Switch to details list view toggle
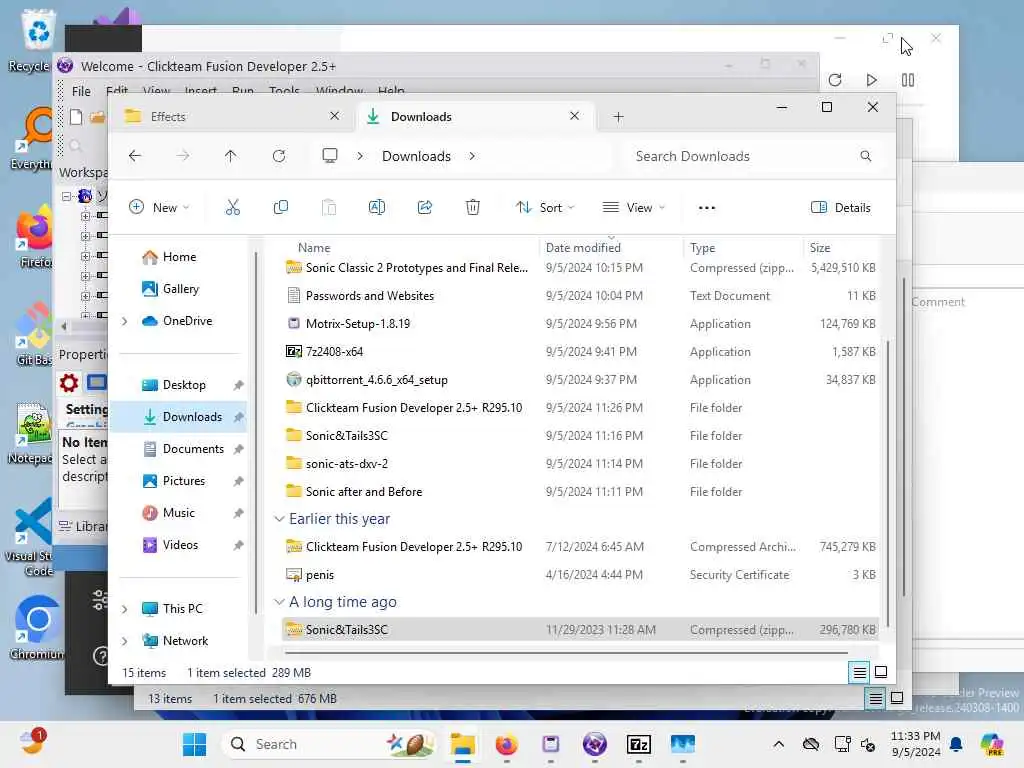Viewport: 1024px width, 768px height. point(860,672)
